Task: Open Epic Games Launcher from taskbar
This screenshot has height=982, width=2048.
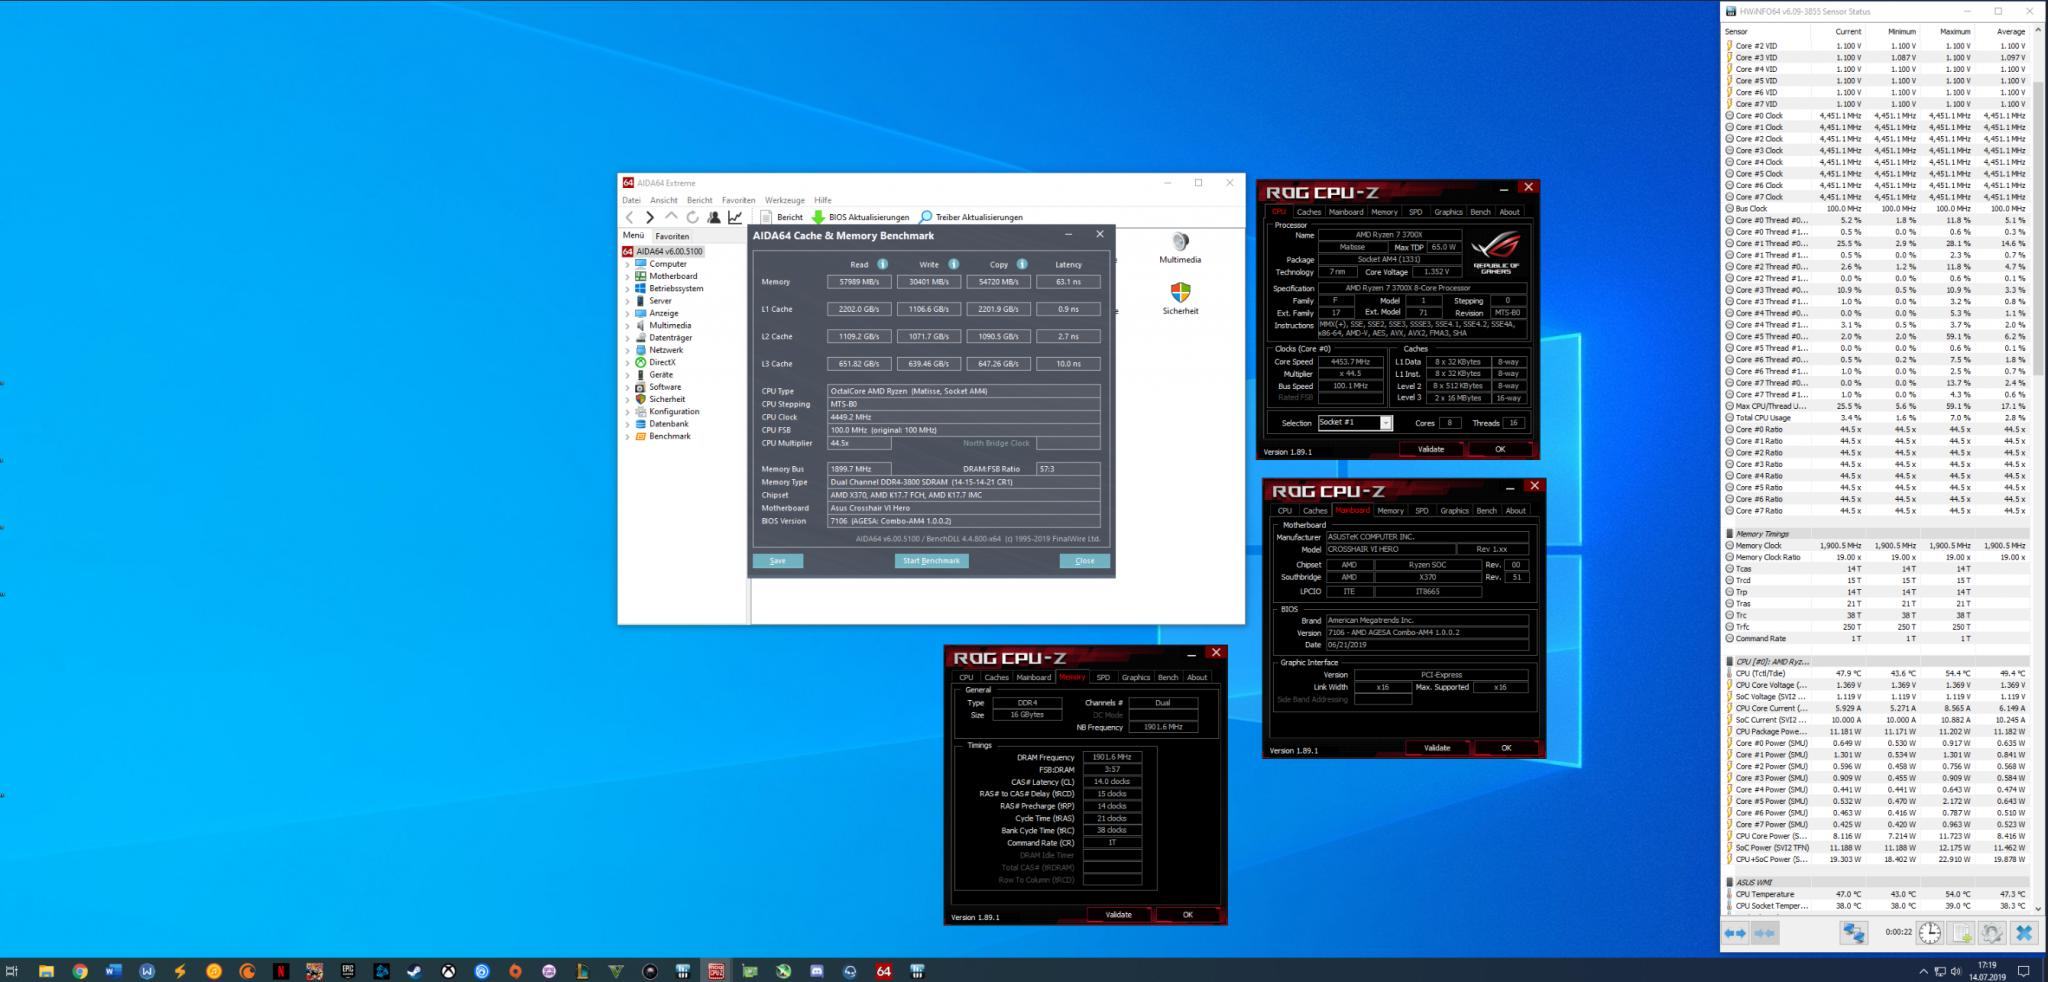Action: 348,970
